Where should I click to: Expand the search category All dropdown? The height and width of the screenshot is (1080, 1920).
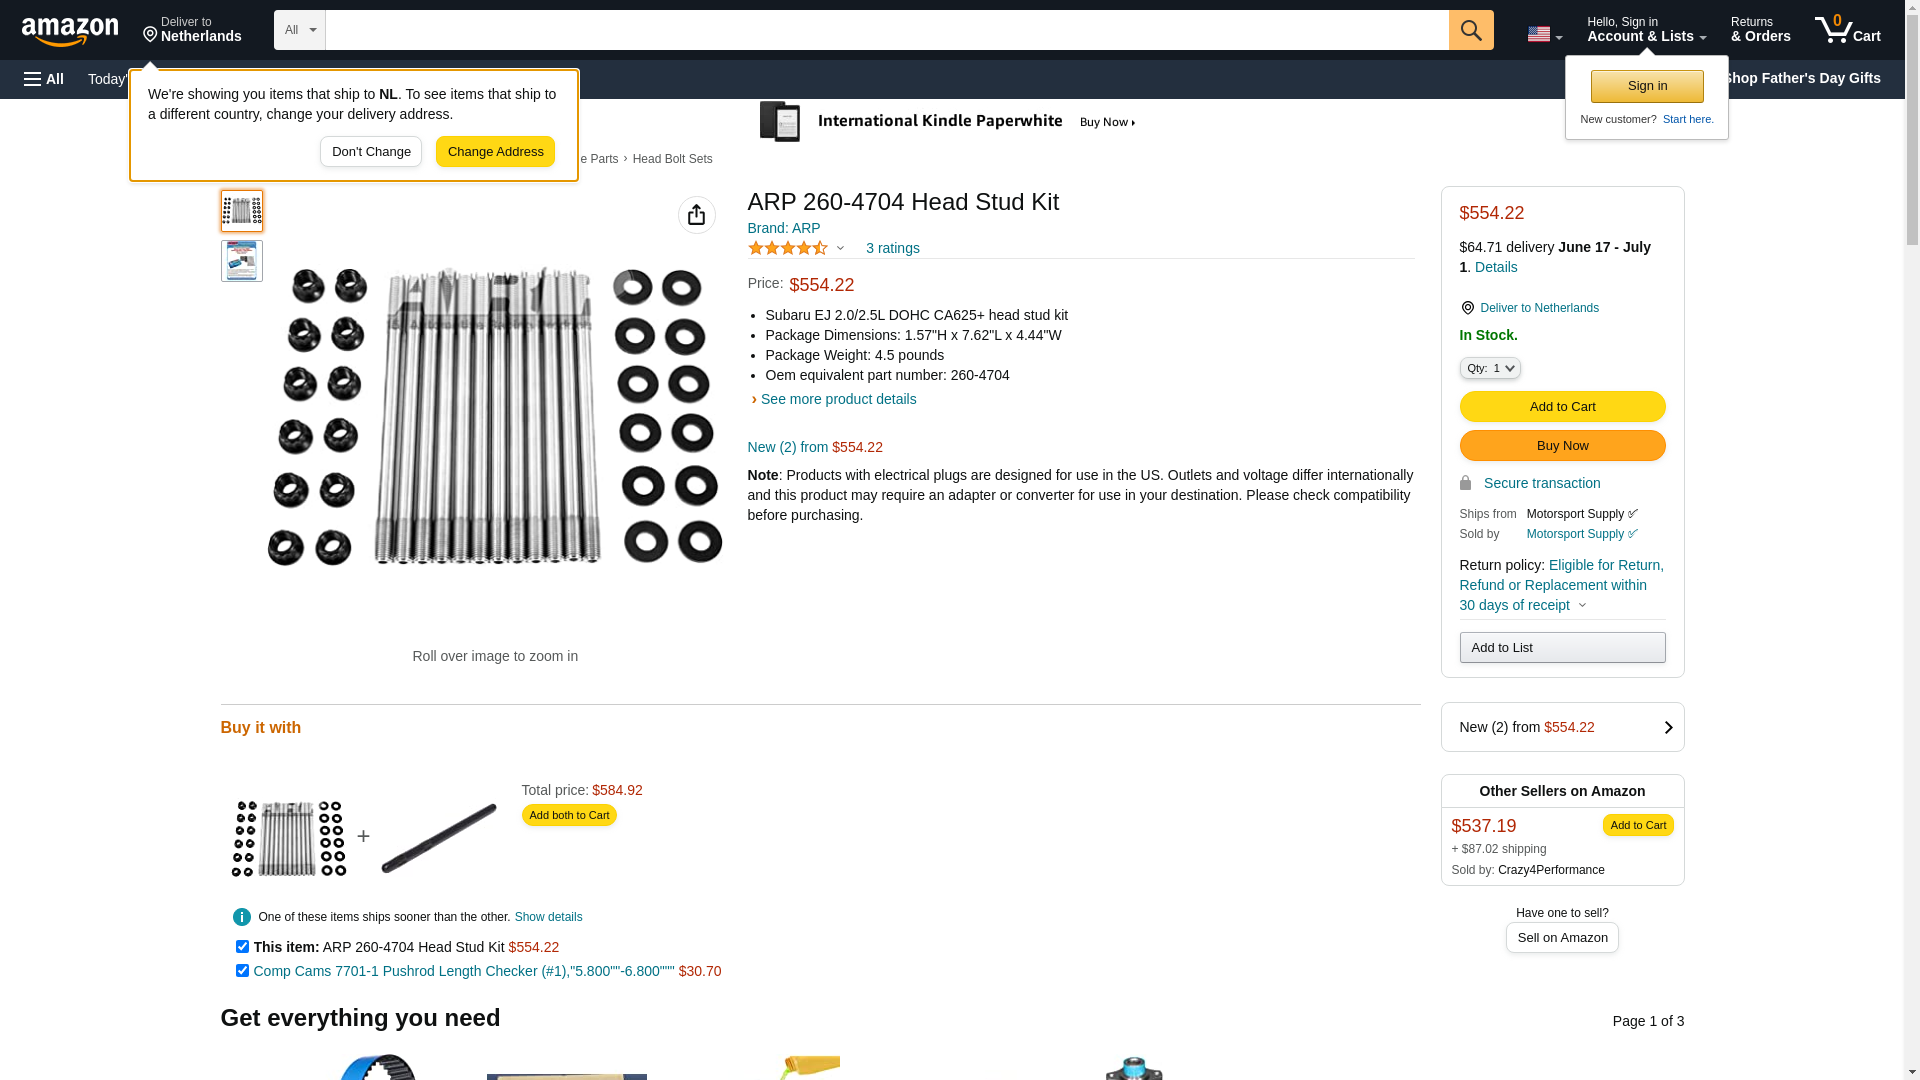[x=300, y=30]
